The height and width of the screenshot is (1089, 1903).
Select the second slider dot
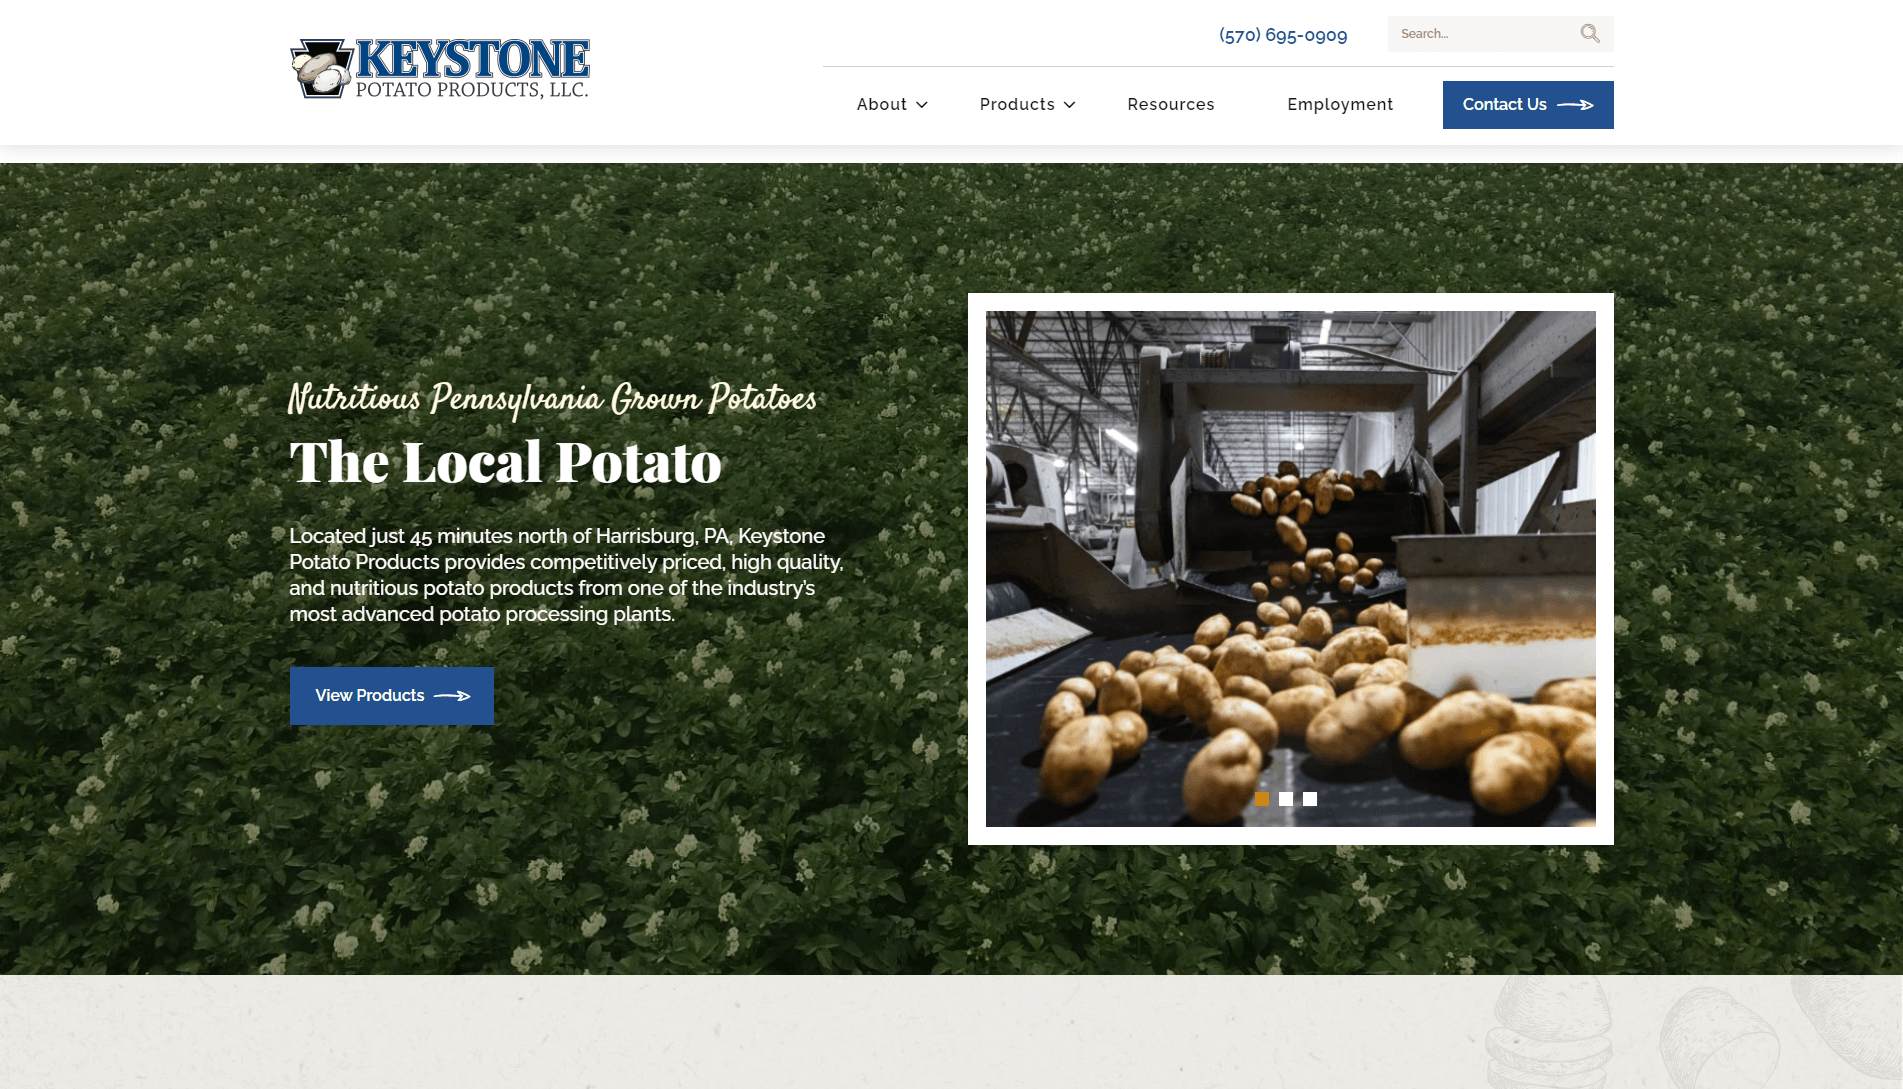pos(1286,799)
